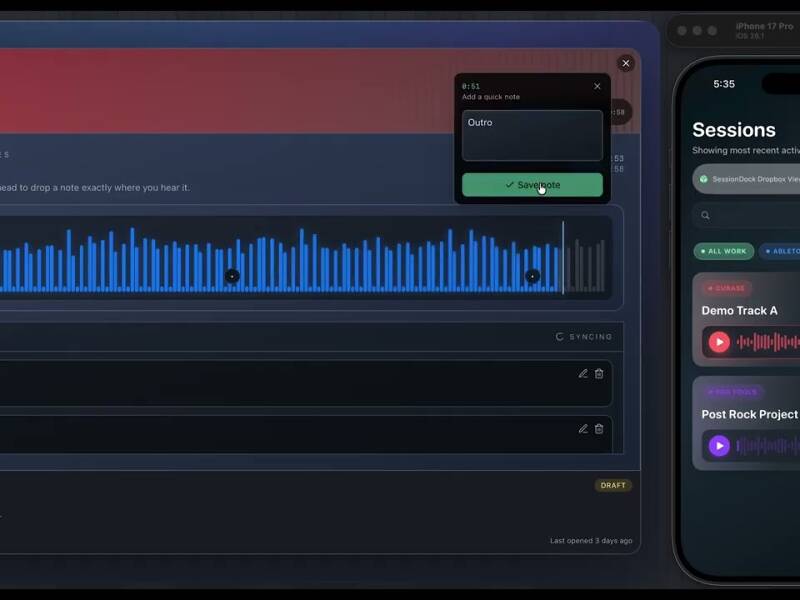The width and height of the screenshot is (800, 600).
Task: Select the middle note marker on the waveform
Action: [x=232, y=276]
